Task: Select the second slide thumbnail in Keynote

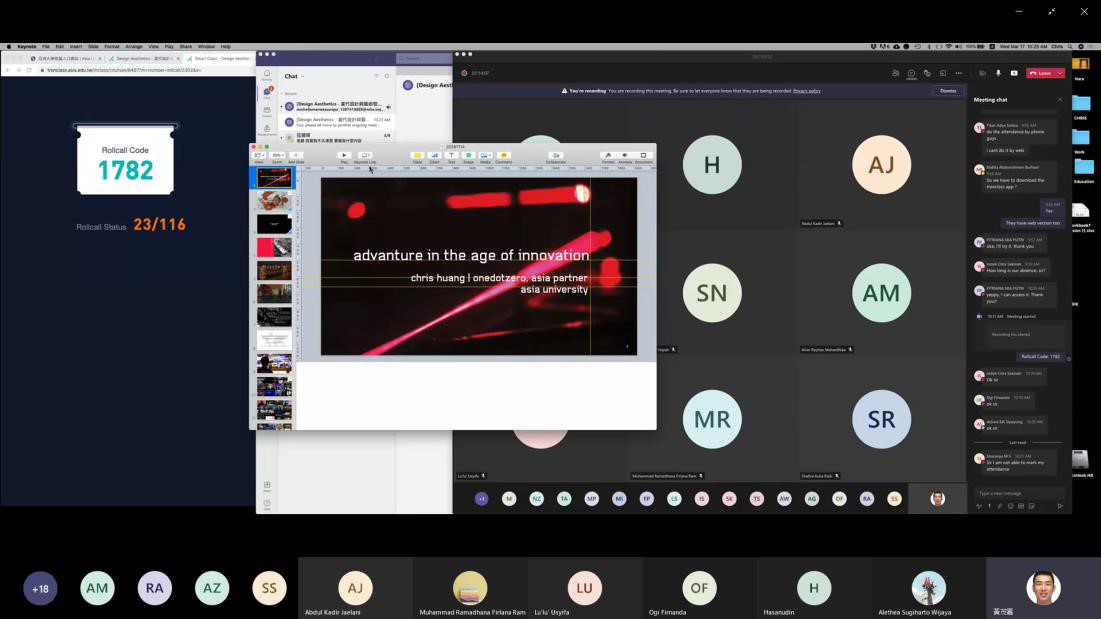Action: [274, 201]
